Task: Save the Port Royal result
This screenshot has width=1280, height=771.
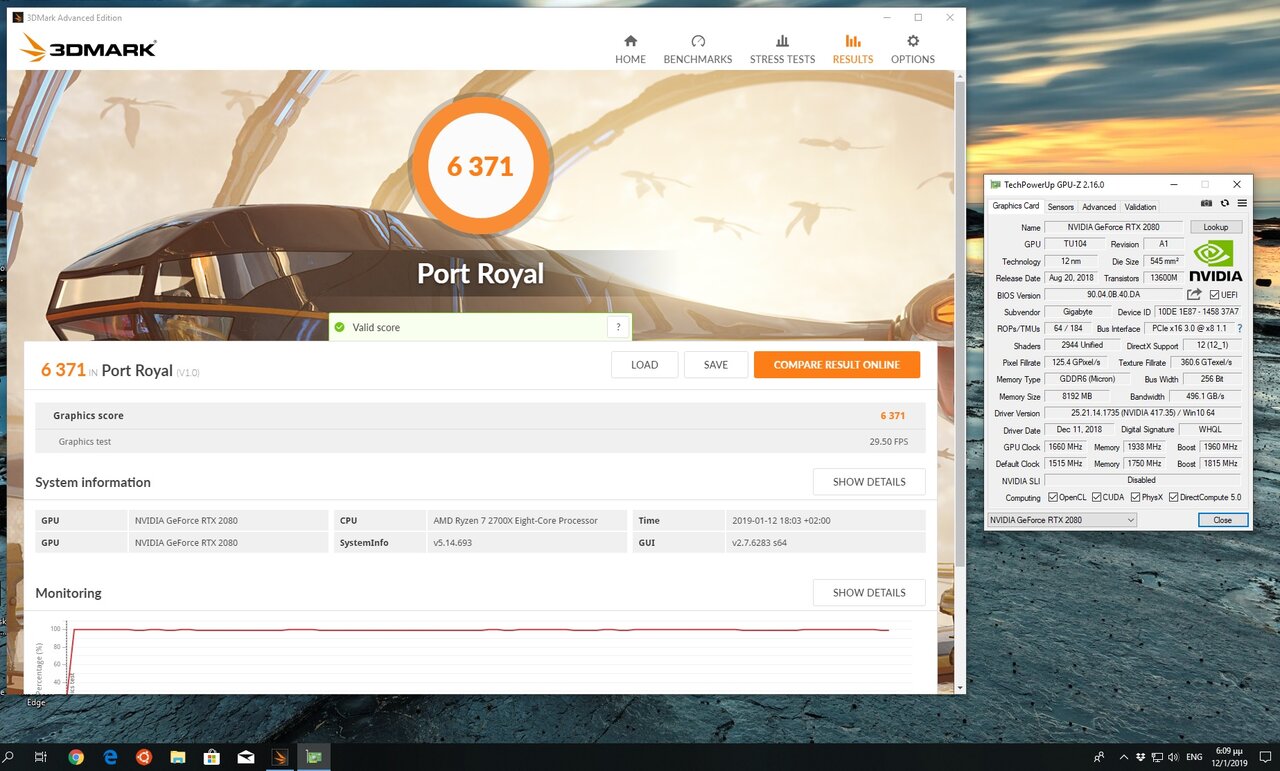Action: [x=716, y=365]
